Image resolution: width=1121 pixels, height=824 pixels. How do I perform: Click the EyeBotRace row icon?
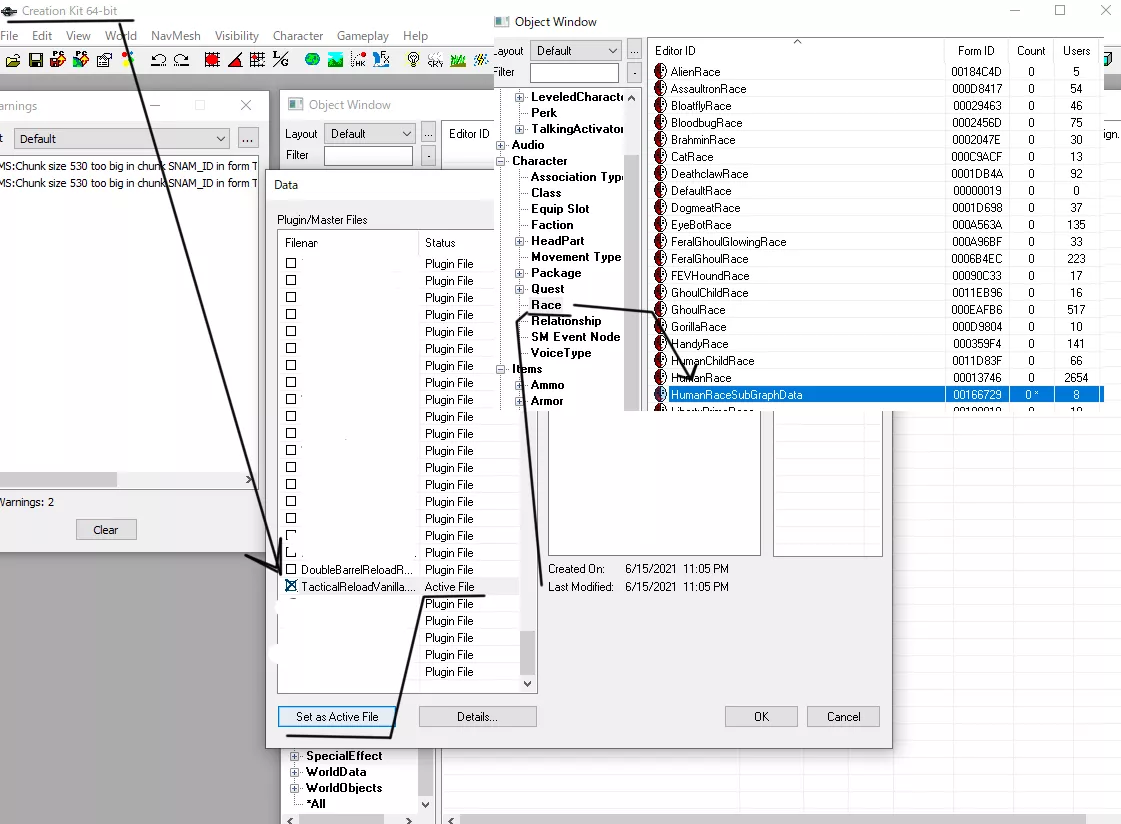click(x=661, y=224)
